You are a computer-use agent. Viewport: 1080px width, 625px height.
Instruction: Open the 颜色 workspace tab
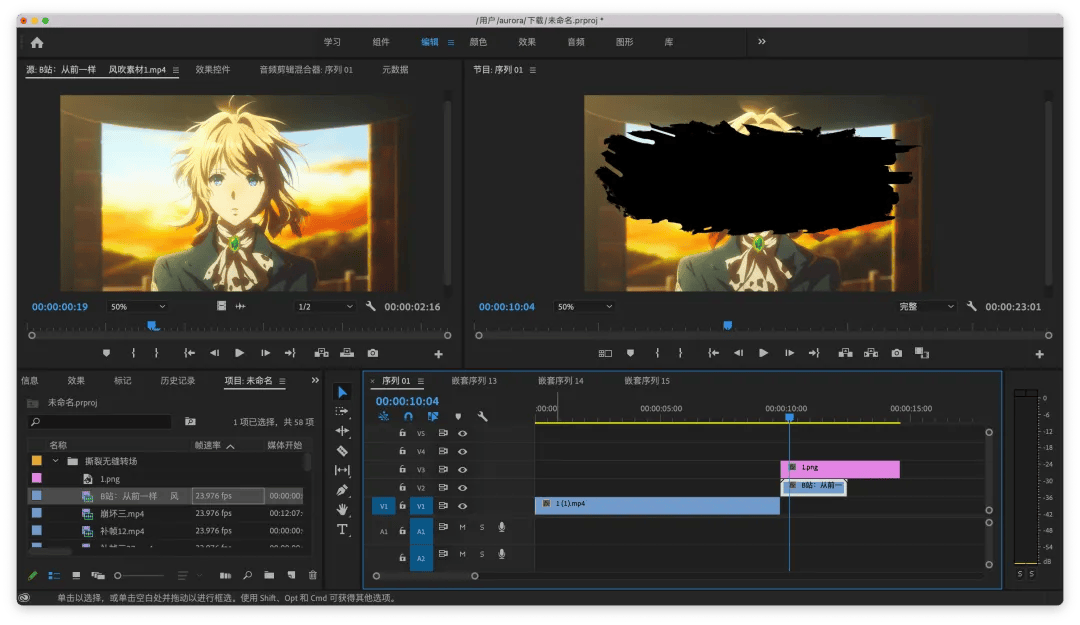coord(478,42)
